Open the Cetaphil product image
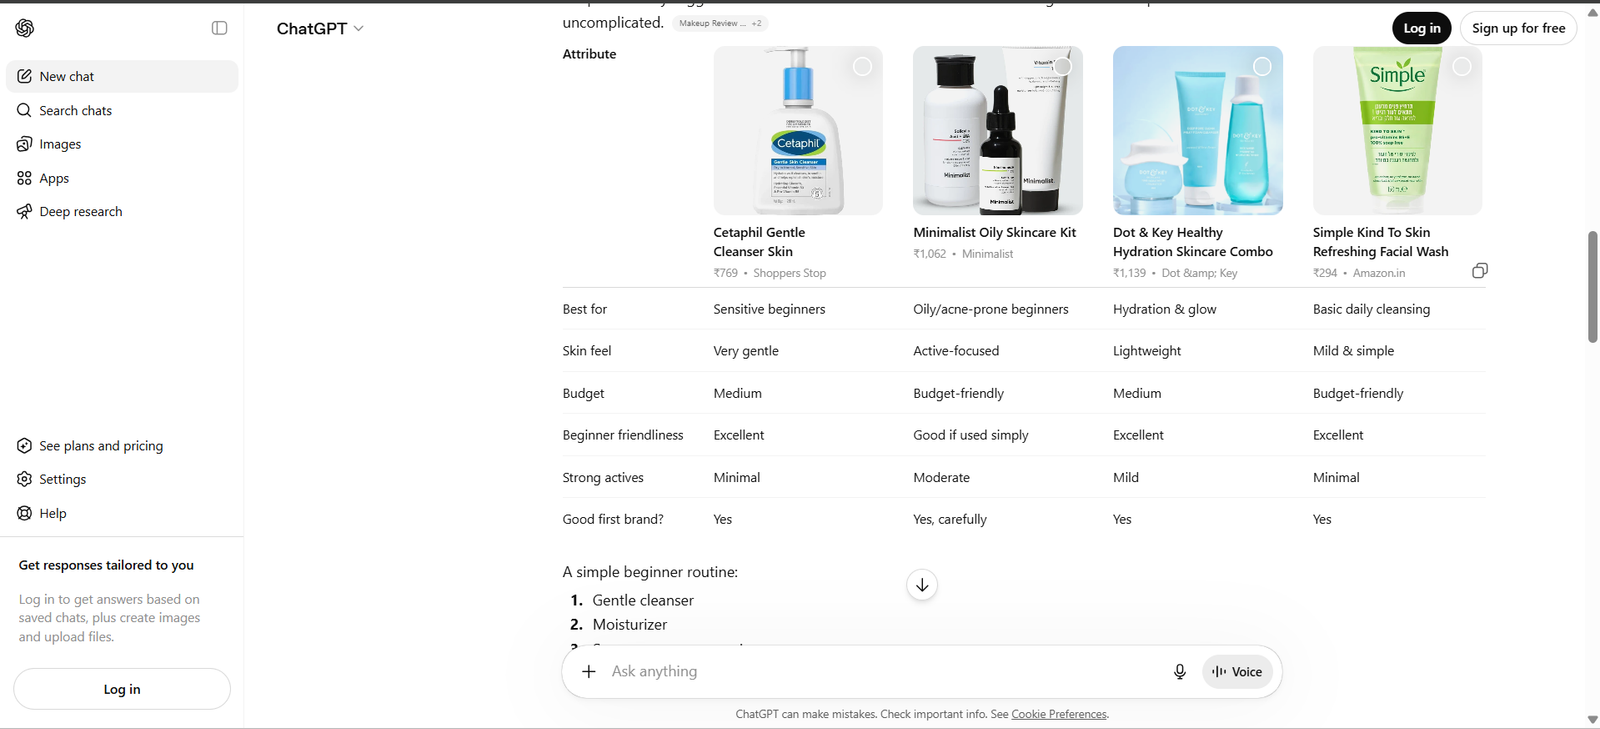 point(798,130)
